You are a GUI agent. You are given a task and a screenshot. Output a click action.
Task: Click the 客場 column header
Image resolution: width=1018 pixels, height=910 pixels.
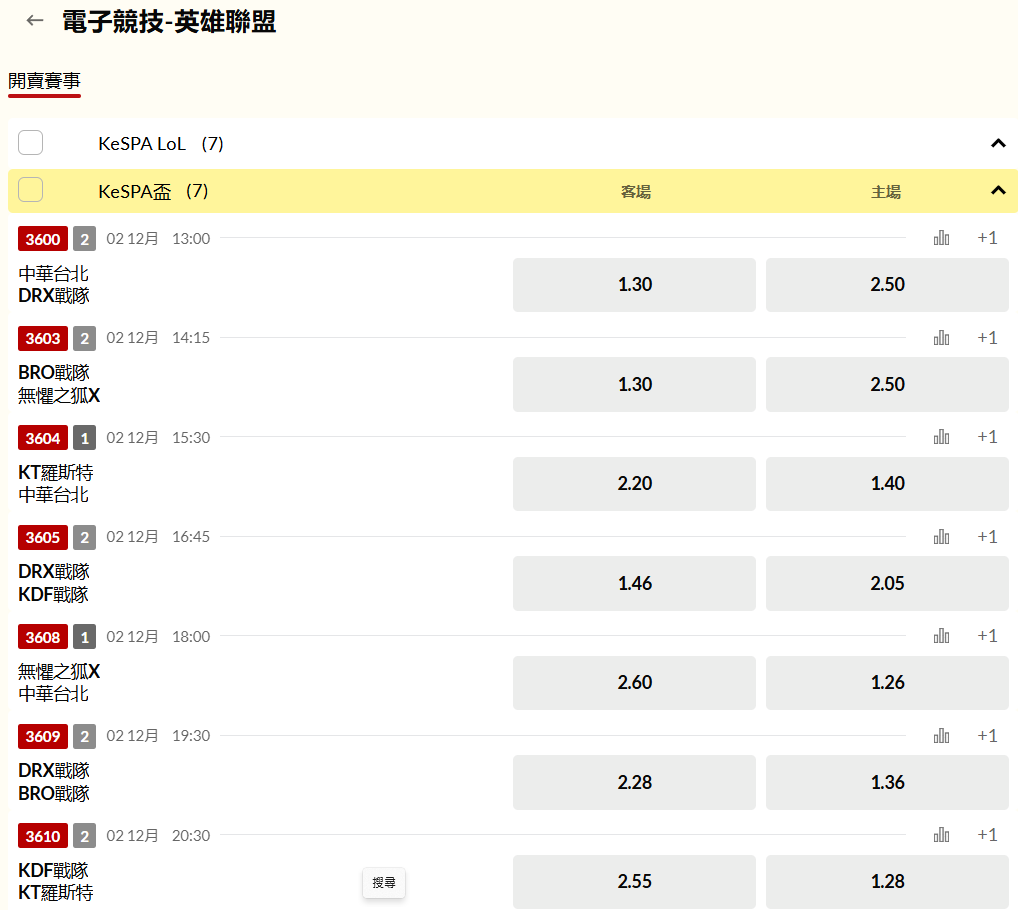click(636, 191)
